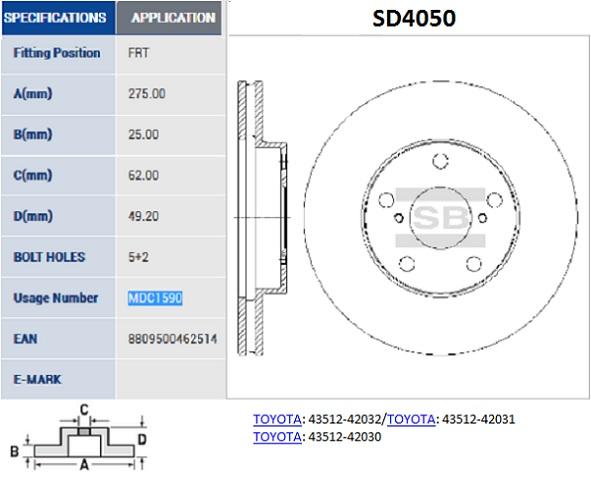Viewport: 591px width, 481px height.
Task: Click the brake disc front view drawing
Action: [441, 218]
